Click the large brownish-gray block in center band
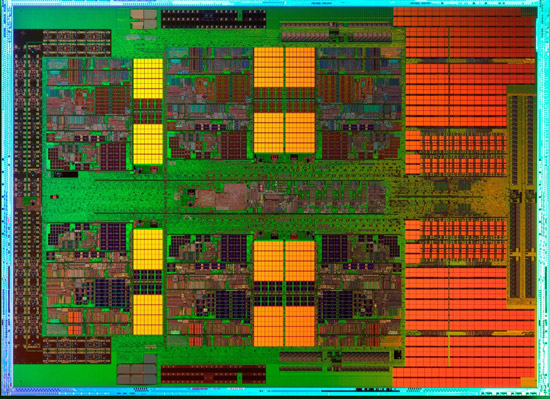The height and width of the screenshot is (399, 550). point(232,197)
